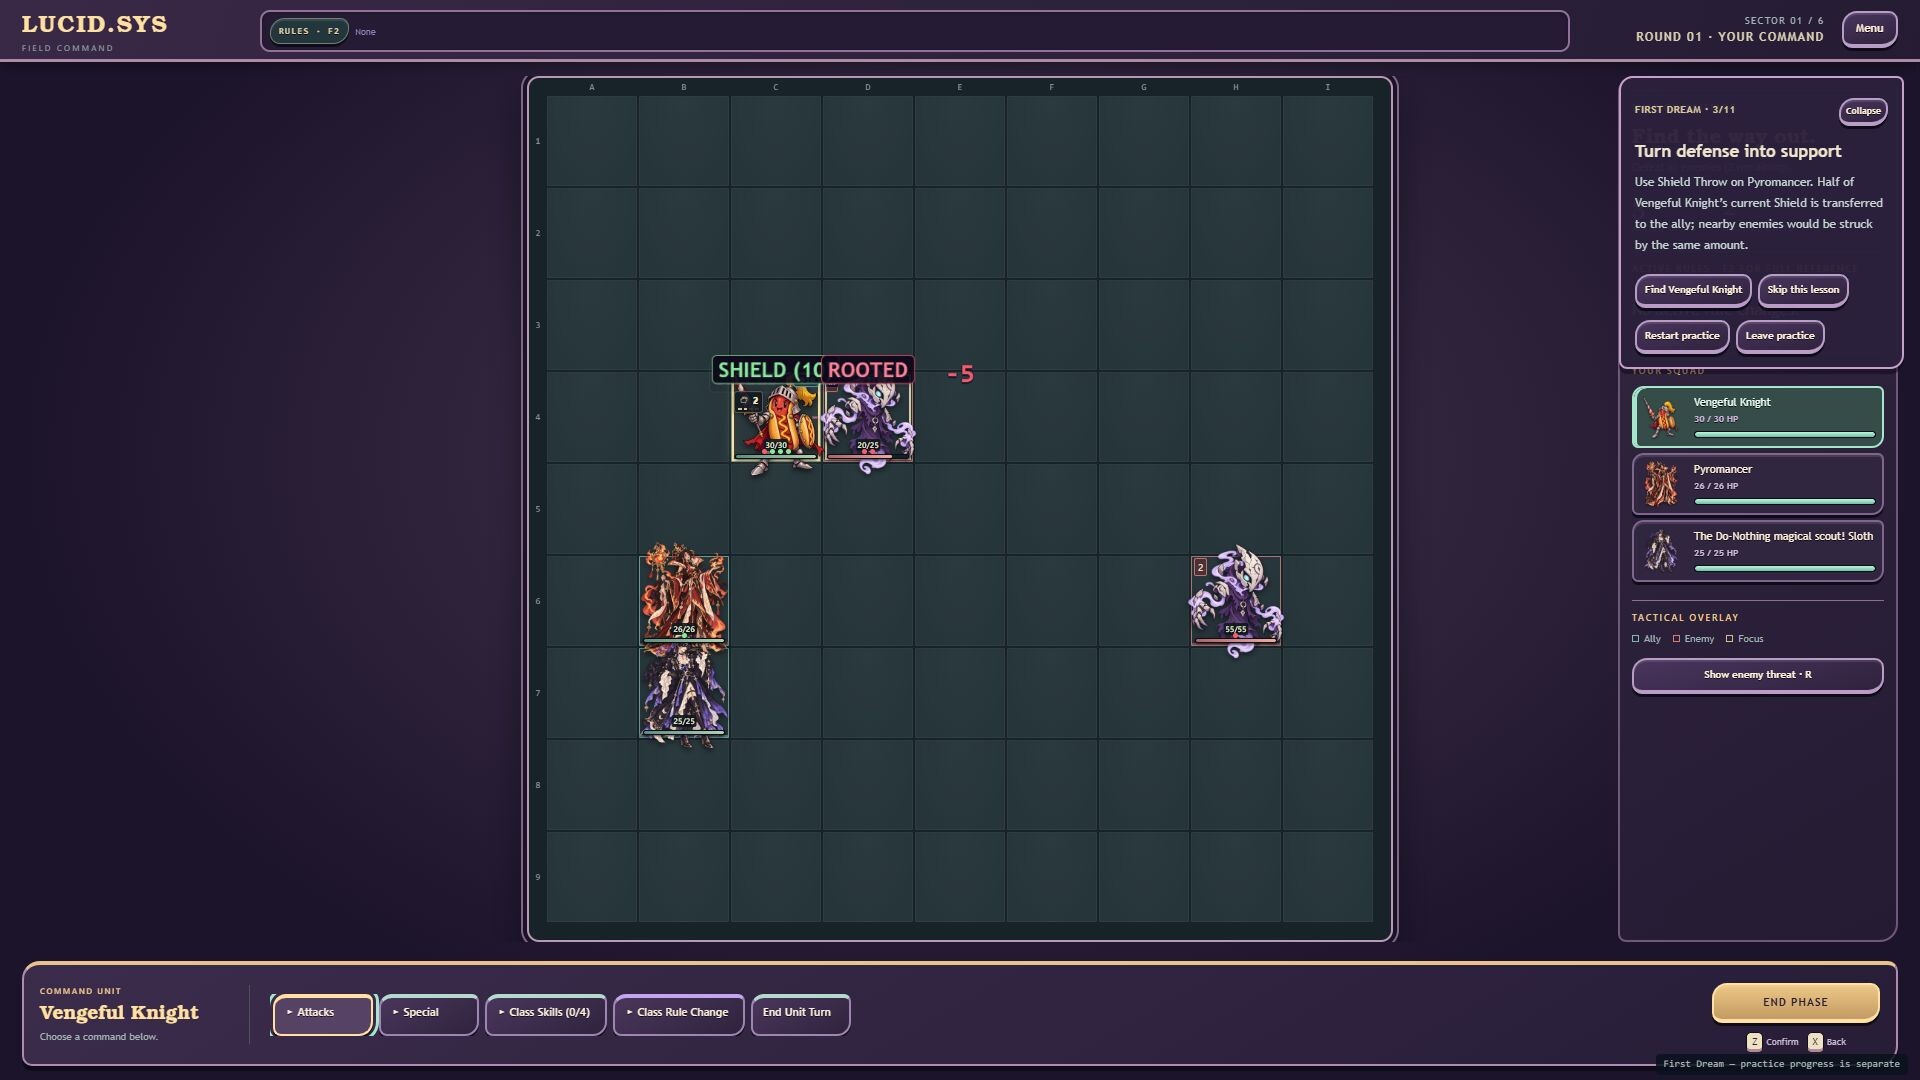Click the rooted ghost enemy beside the knight
This screenshot has height=1080, width=1920.
click(x=867, y=420)
